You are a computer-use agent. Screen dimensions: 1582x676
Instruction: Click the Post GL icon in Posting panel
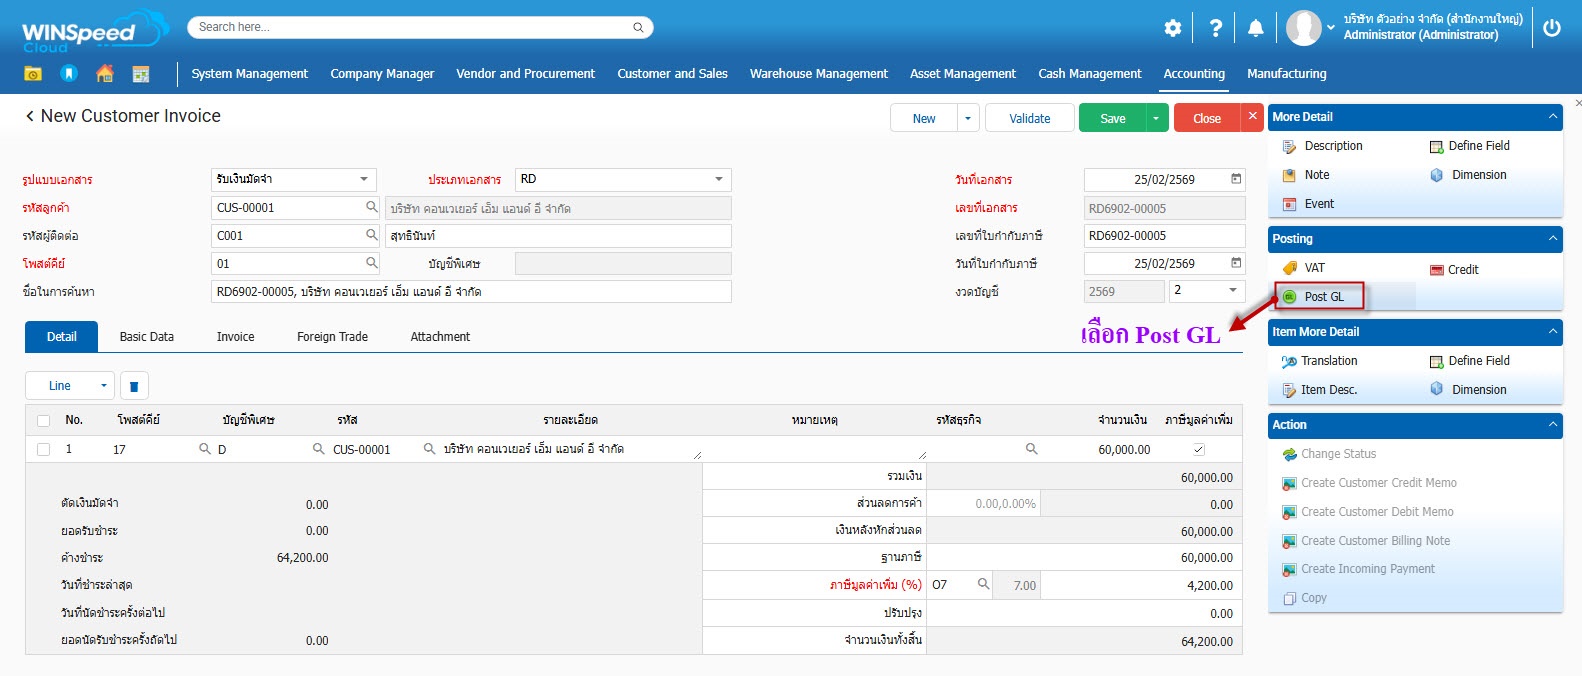point(1290,297)
